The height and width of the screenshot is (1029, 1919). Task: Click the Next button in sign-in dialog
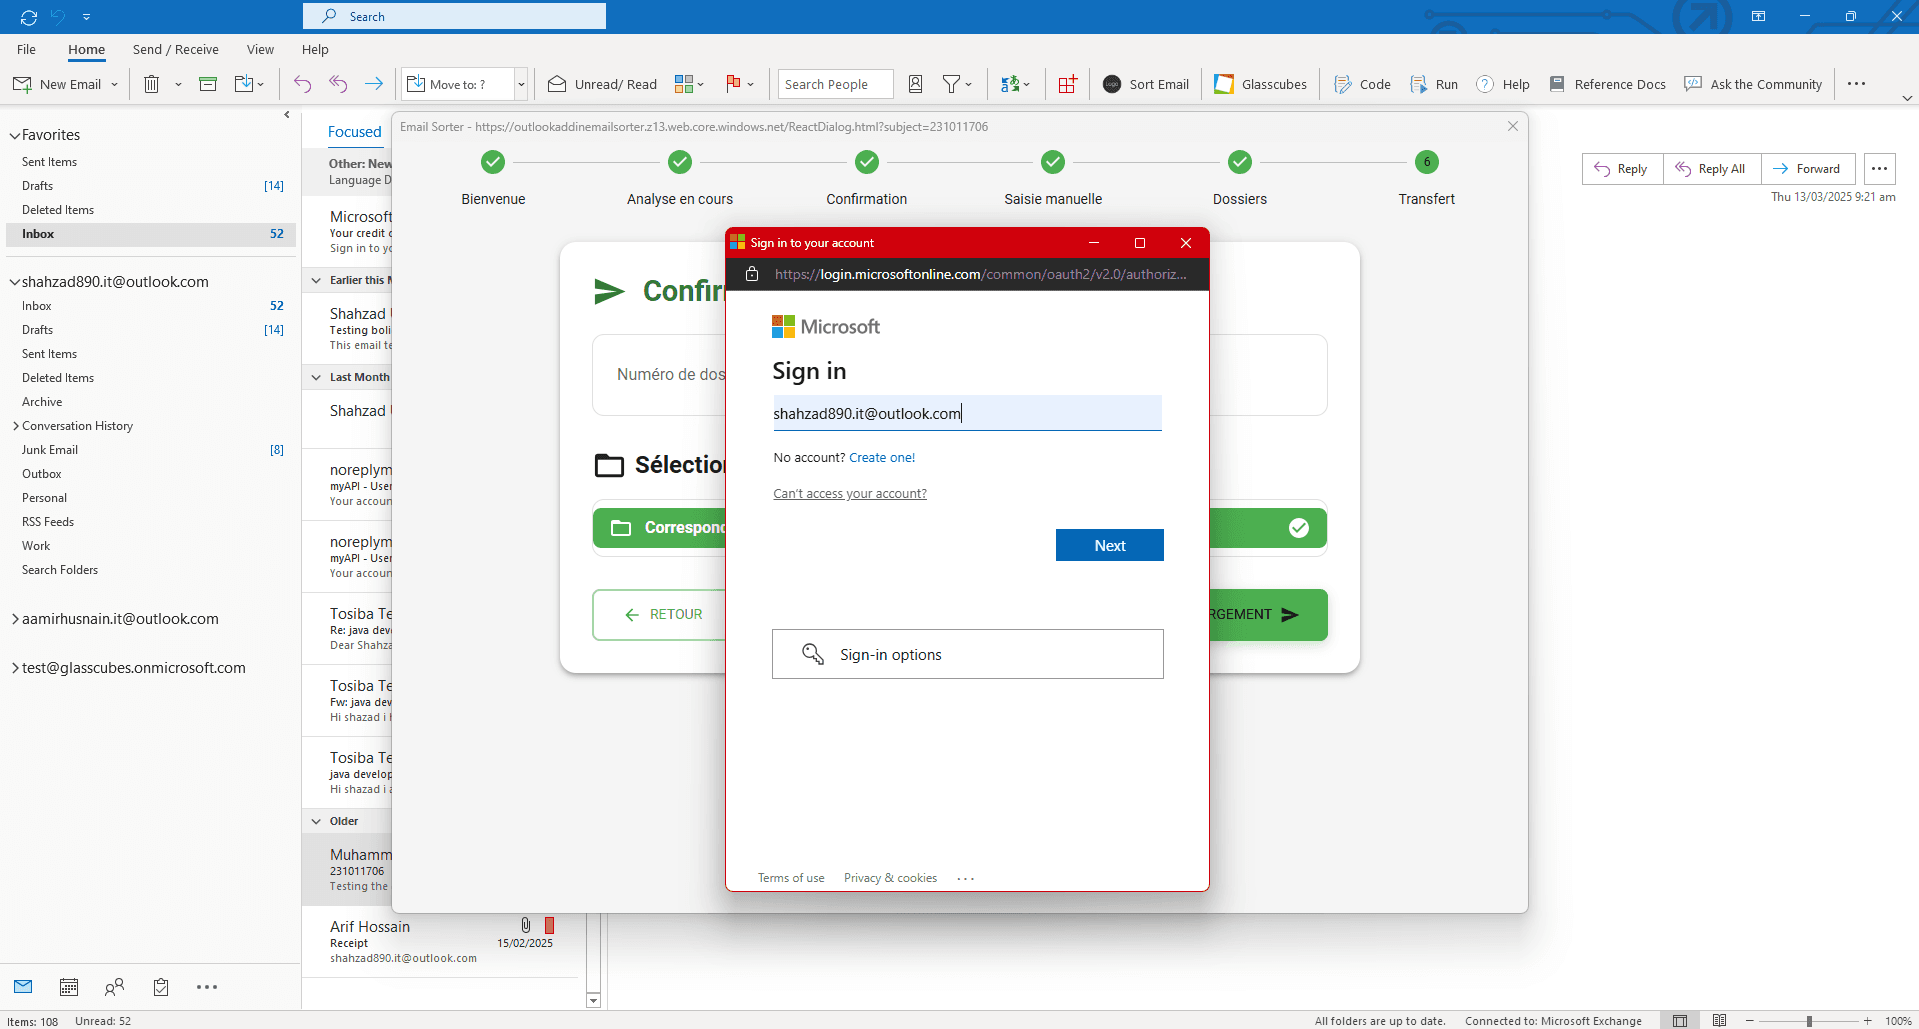(1109, 545)
